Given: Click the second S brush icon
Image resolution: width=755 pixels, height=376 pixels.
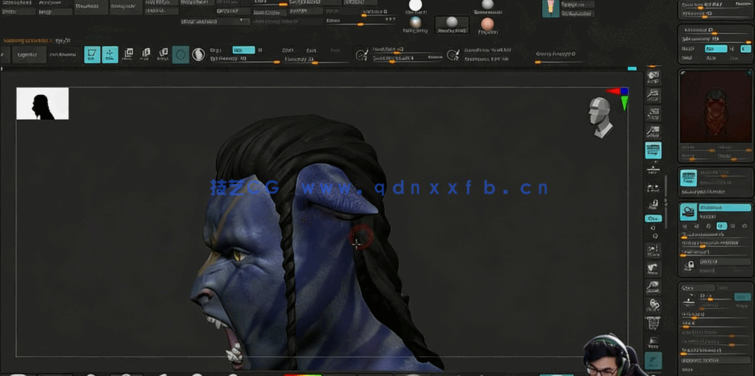Looking at the screenshot, I should (453, 55).
